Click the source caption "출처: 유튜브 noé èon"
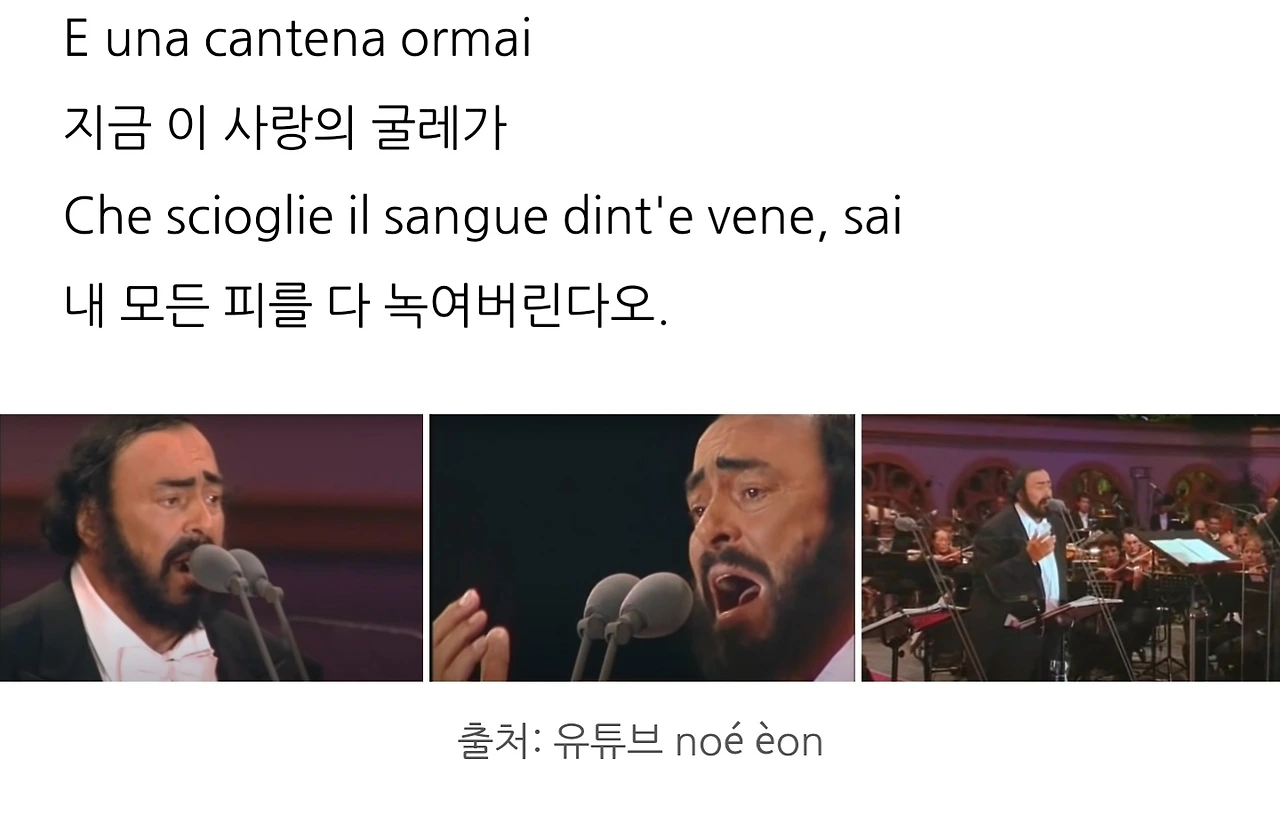Image resolution: width=1280 pixels, height=815 pixels. click(640, 741)
